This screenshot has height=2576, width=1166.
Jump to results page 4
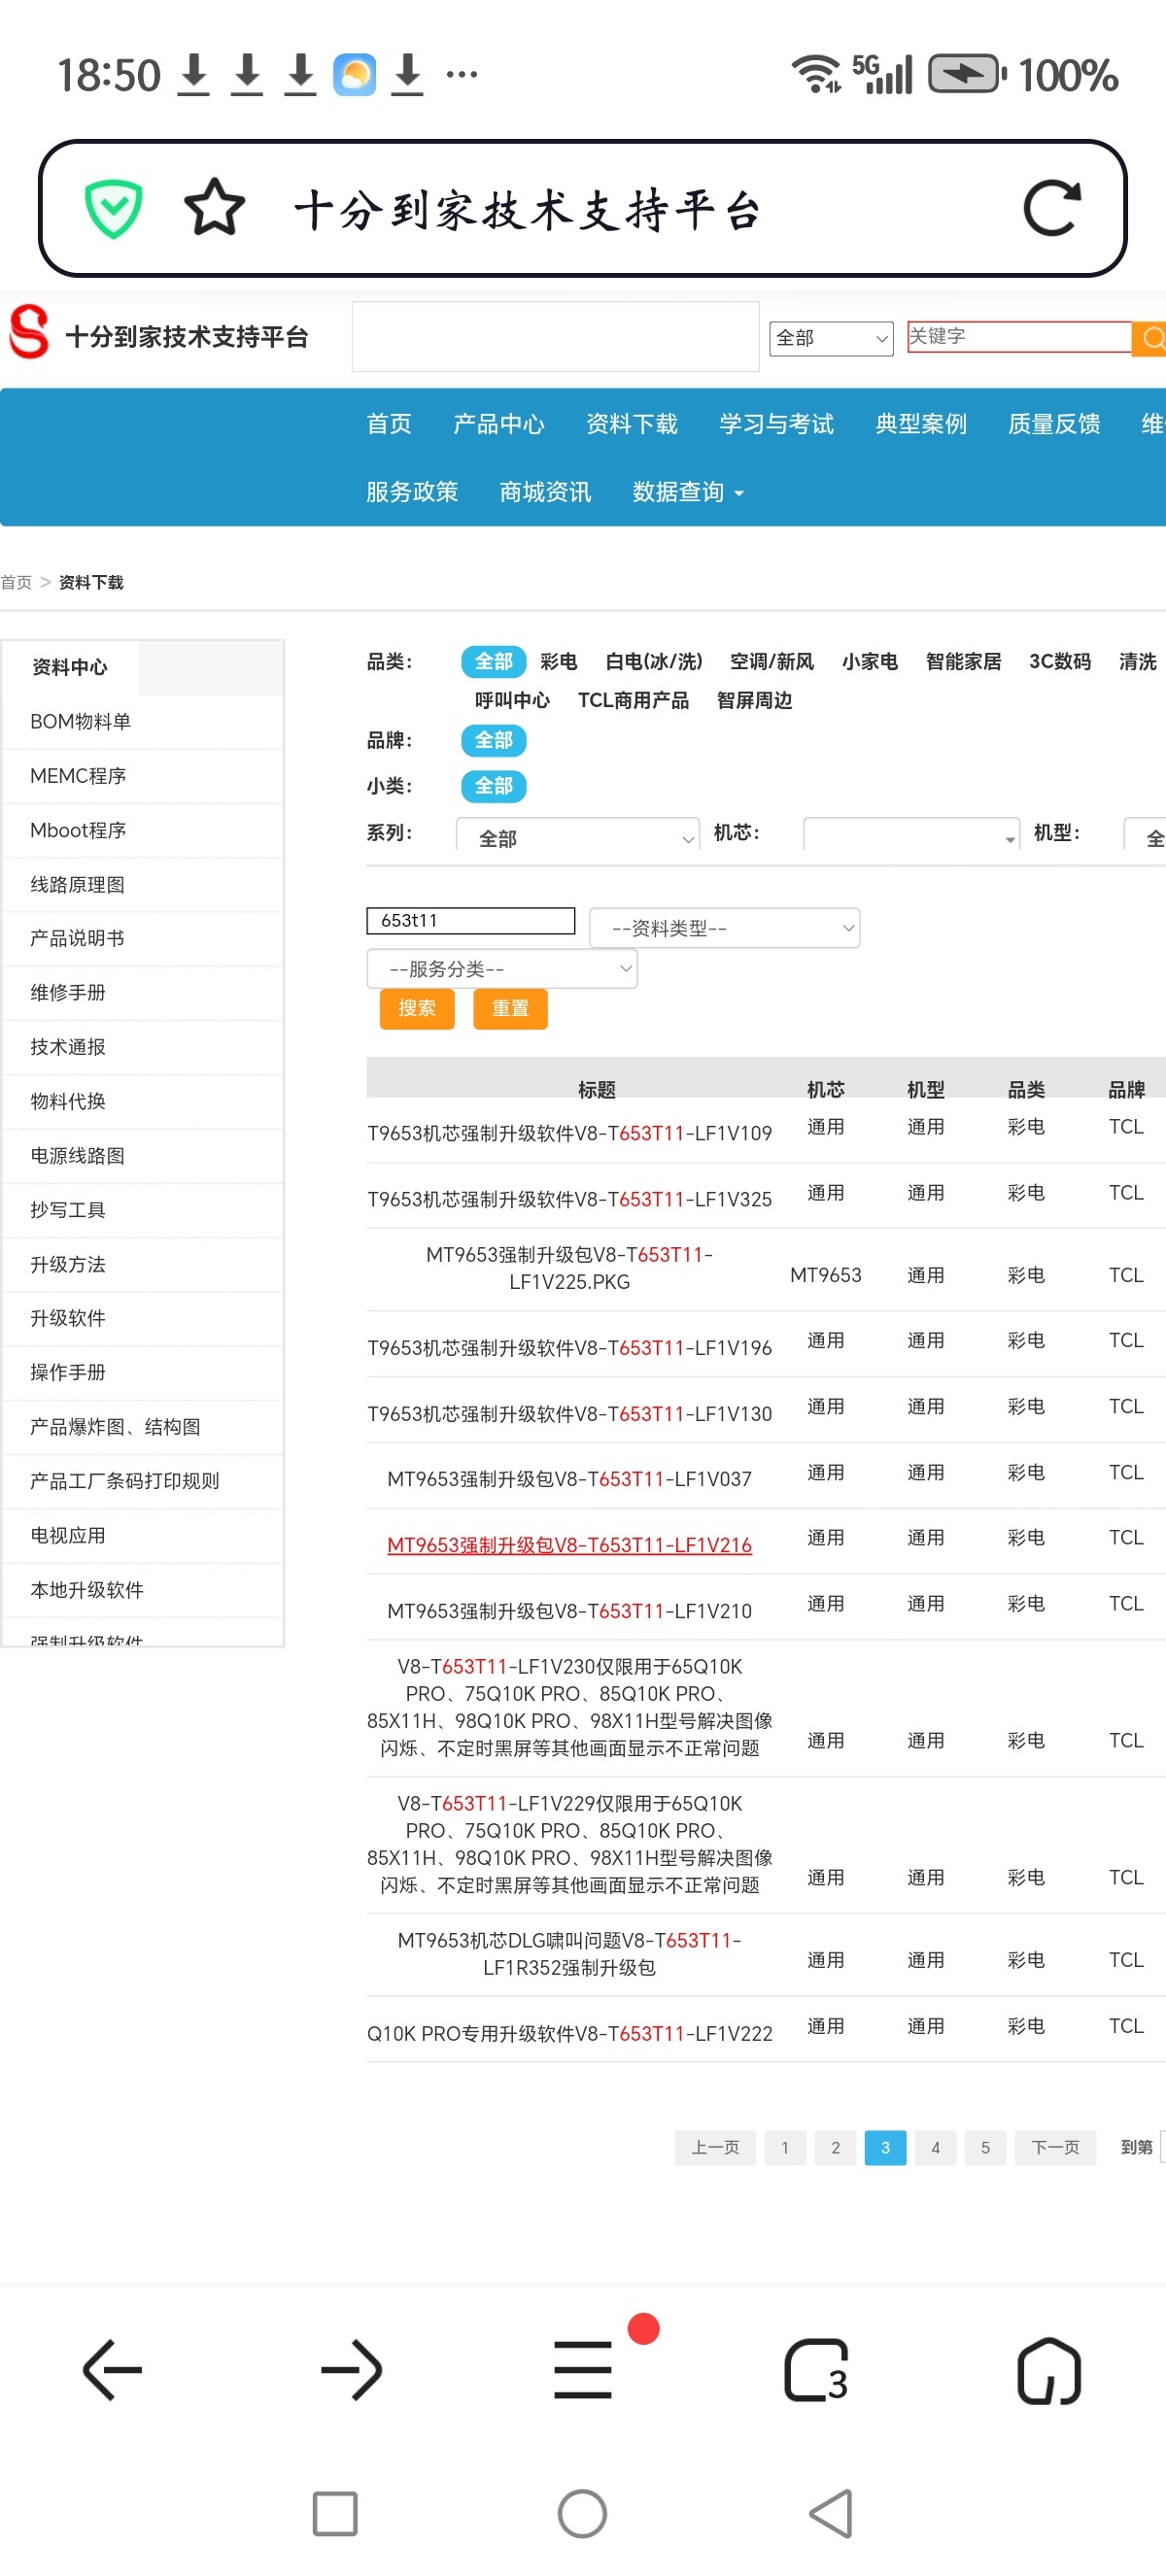(x=935, y=2147)
